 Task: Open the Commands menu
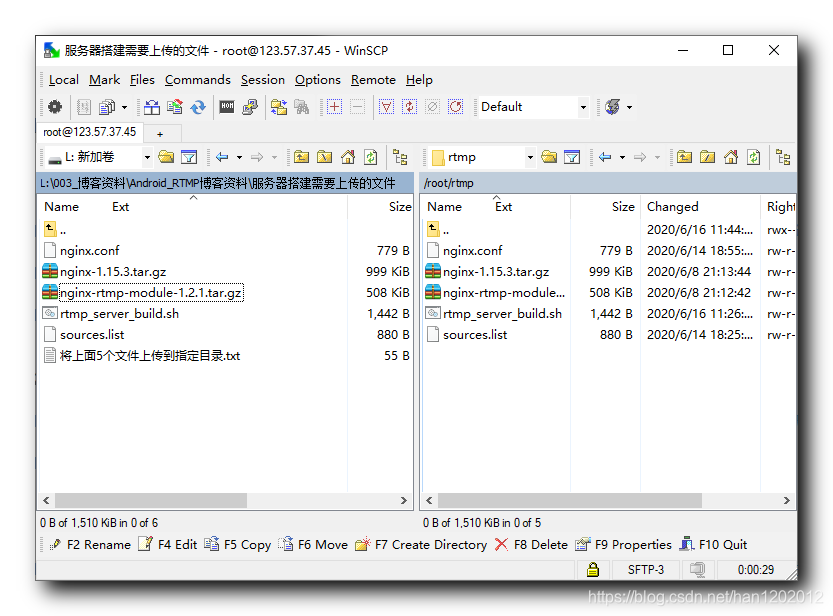click(198, 80)
